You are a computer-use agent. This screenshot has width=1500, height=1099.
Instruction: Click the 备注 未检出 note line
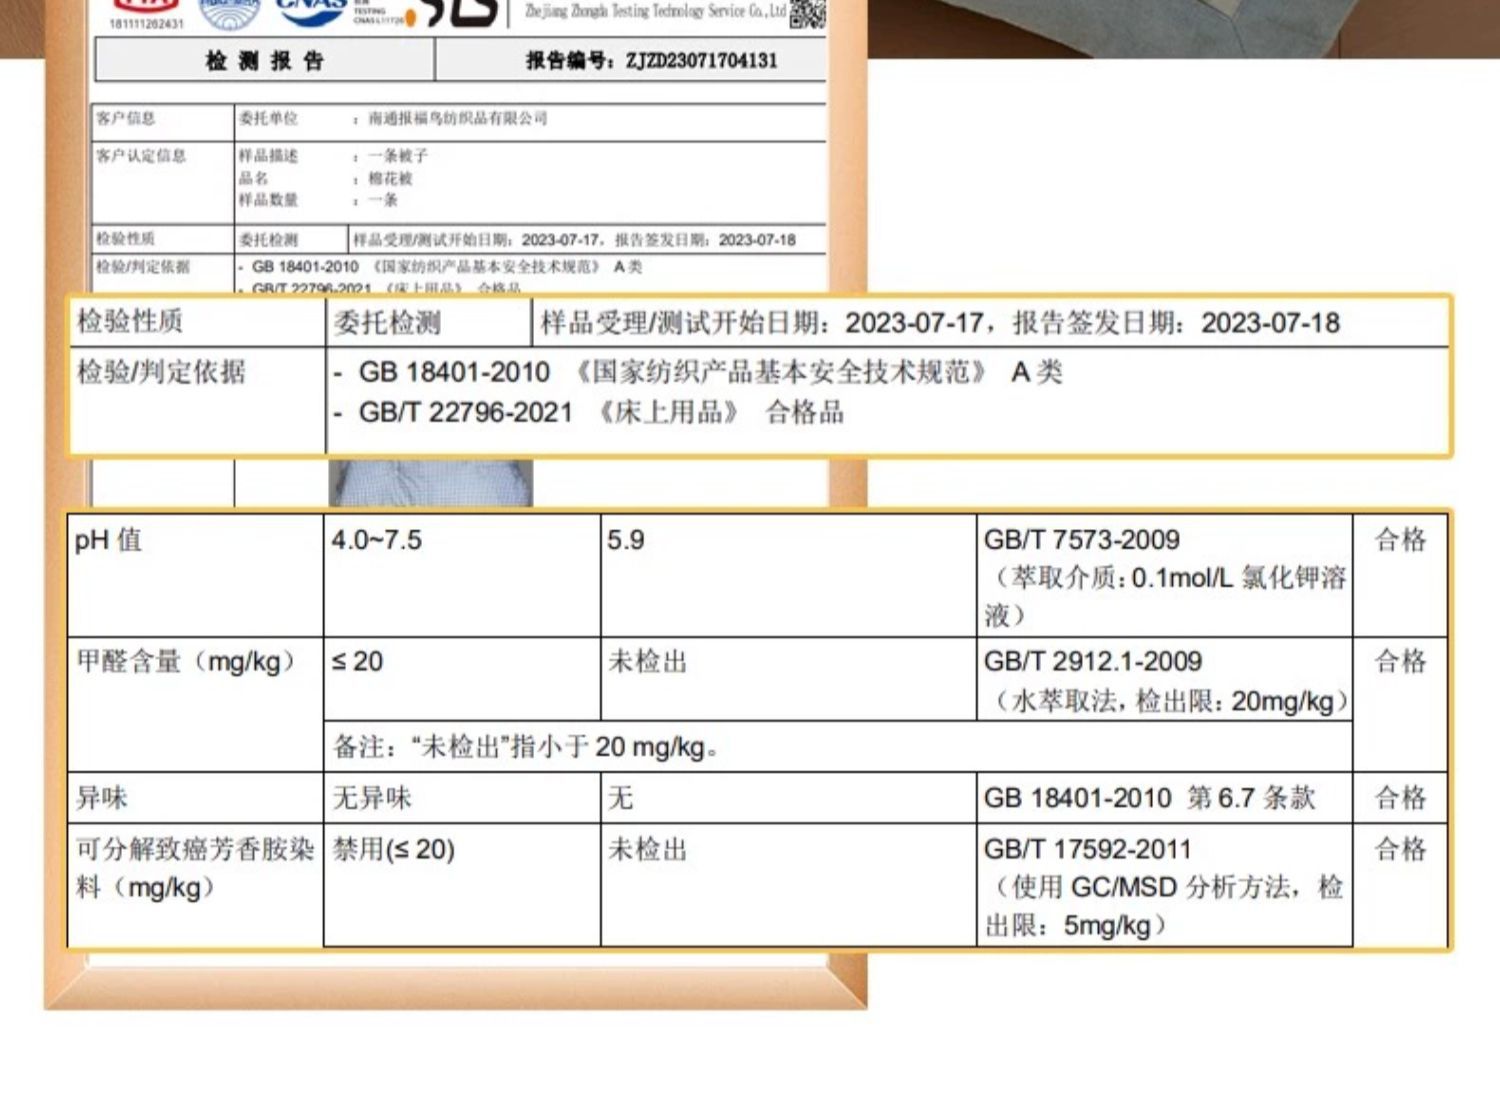point(525,747)
